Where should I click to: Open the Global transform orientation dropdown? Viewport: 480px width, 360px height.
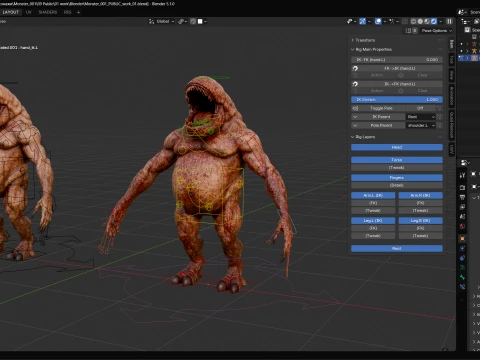point(161,21)
